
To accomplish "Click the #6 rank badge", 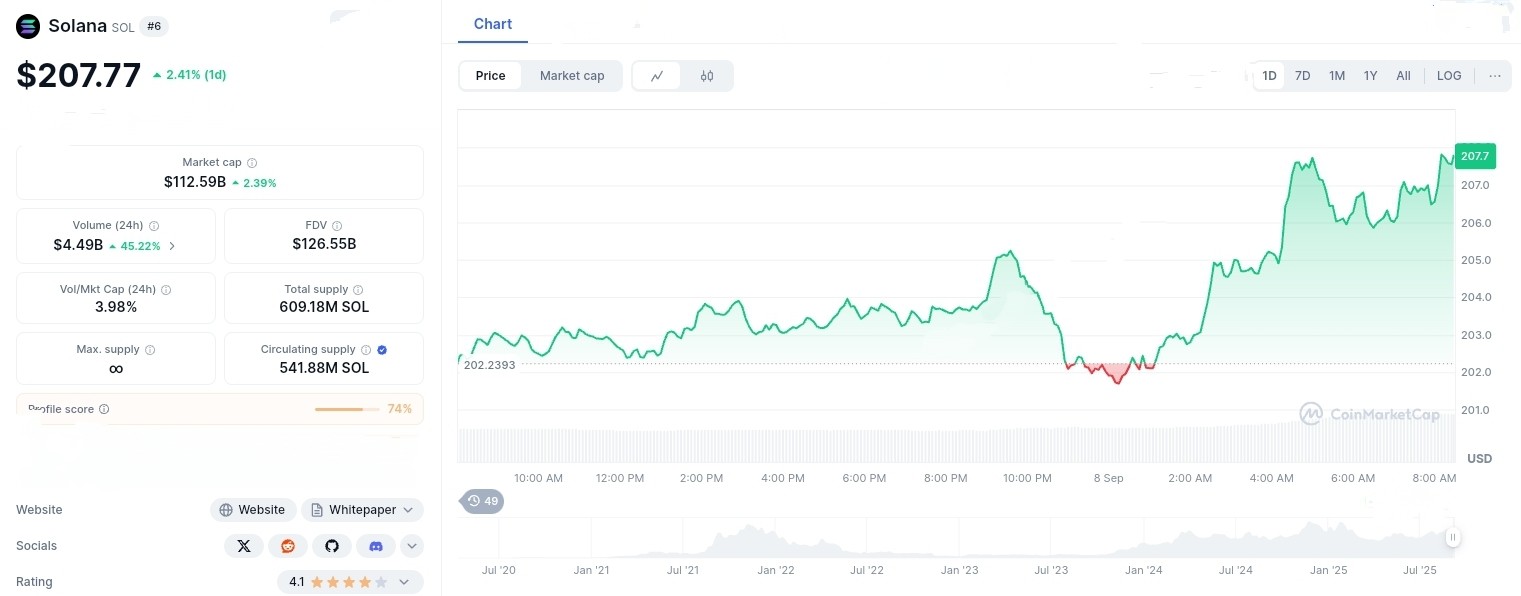I will (x=154, y=27).
